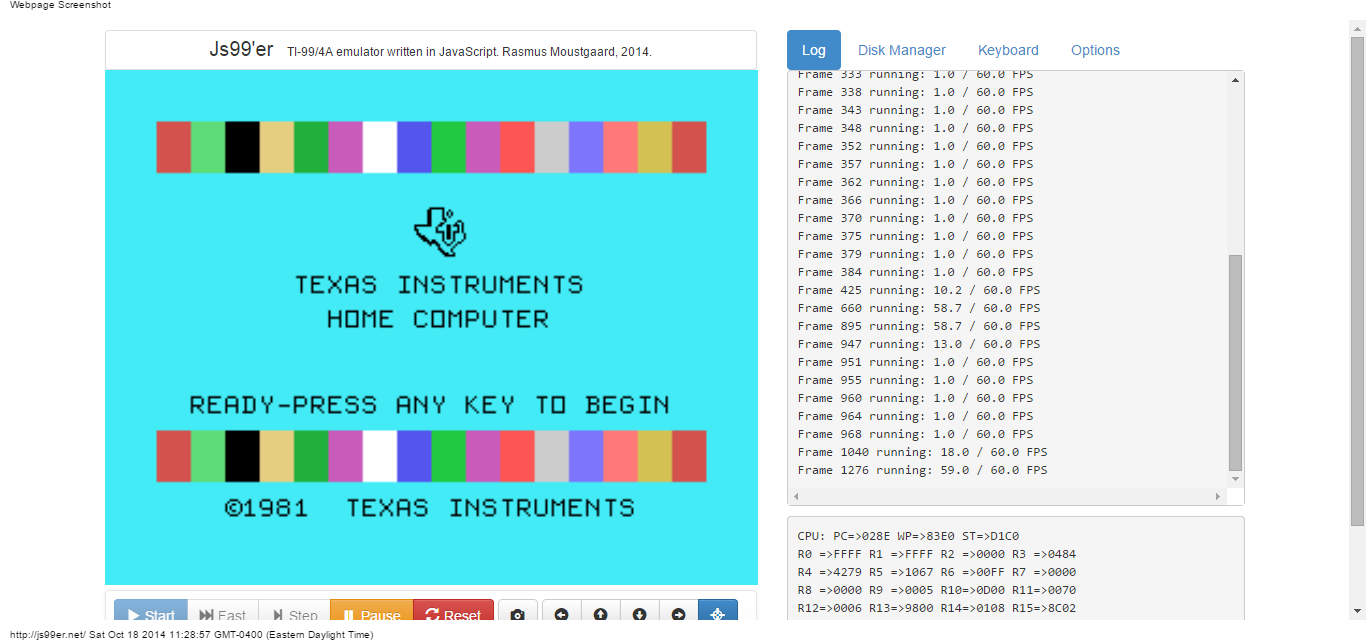This screenshot has height=640, width=1366.
Task: Open the Disk Manager tab
Action: point(902,50)
